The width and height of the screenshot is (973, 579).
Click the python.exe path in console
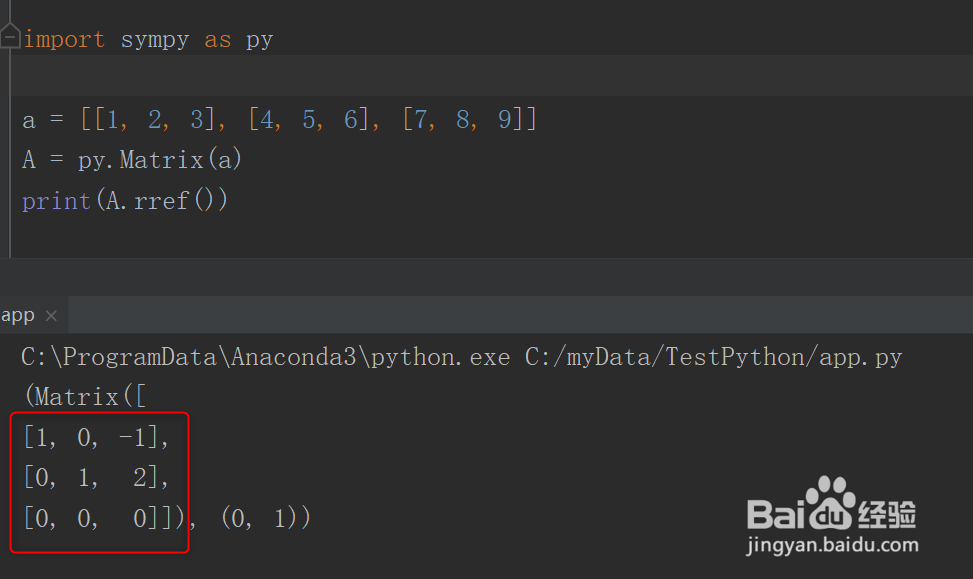266,357
